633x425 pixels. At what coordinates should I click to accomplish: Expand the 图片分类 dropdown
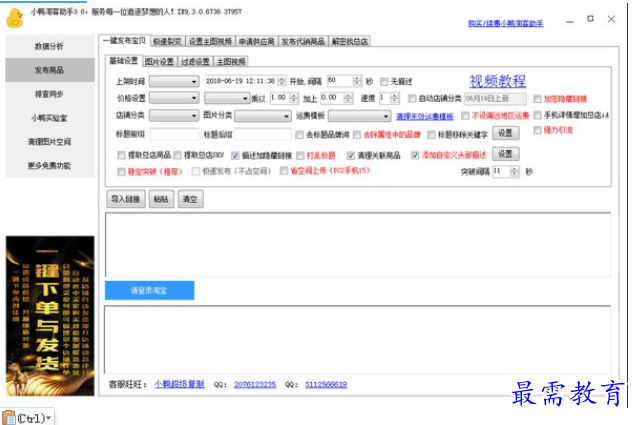[263, 116]
